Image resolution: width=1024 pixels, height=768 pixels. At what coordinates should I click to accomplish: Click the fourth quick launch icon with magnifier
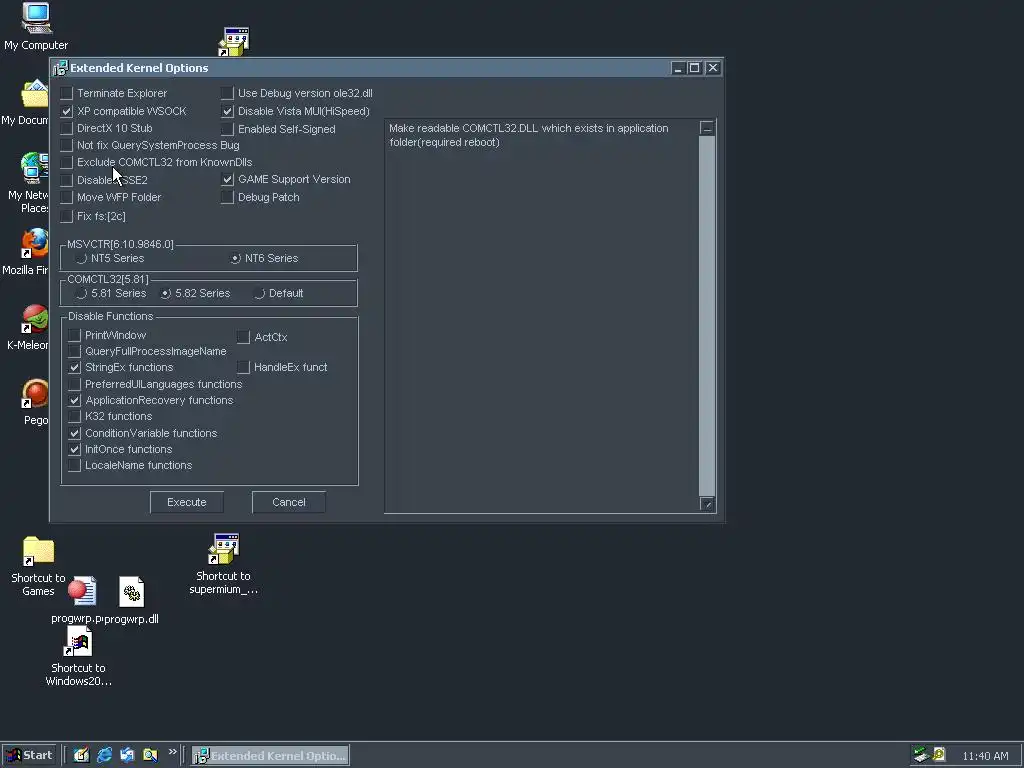150,755
